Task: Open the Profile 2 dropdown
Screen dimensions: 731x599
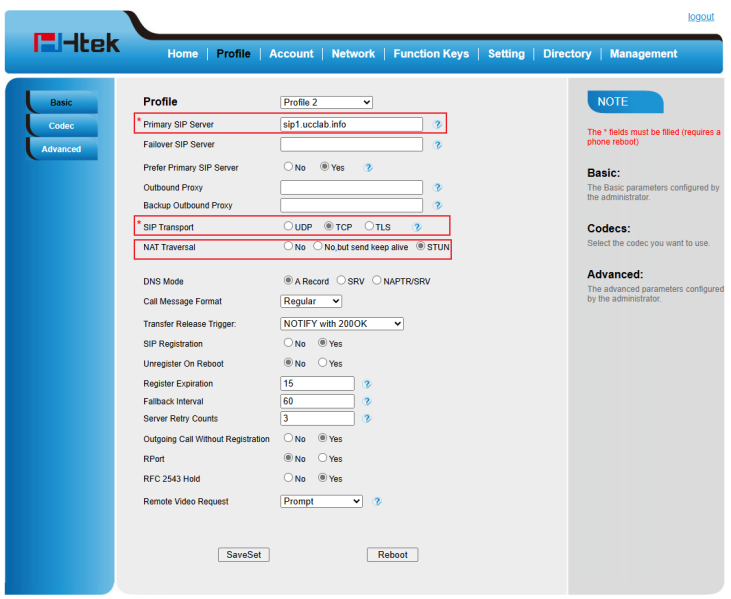Action: coord(326,102)
